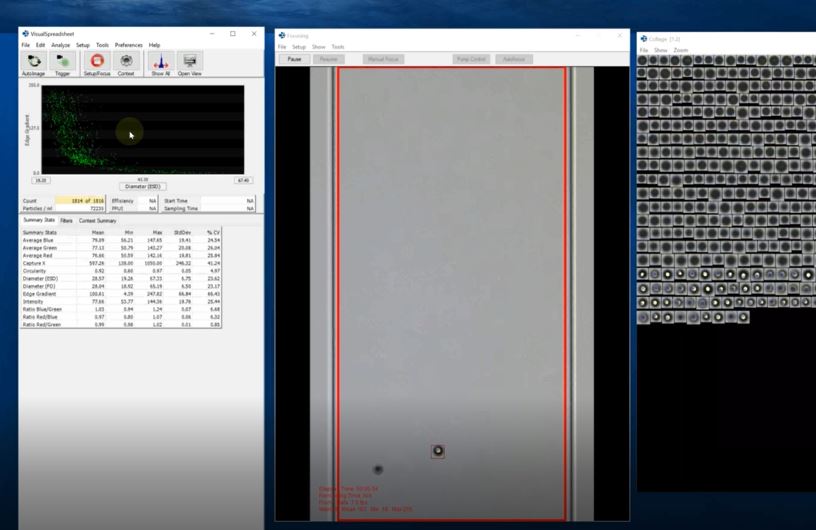The image size is (816, 530).
Task: Click the maximum X-axis value field below the scatter plot
Action: [x=243, y=180]
